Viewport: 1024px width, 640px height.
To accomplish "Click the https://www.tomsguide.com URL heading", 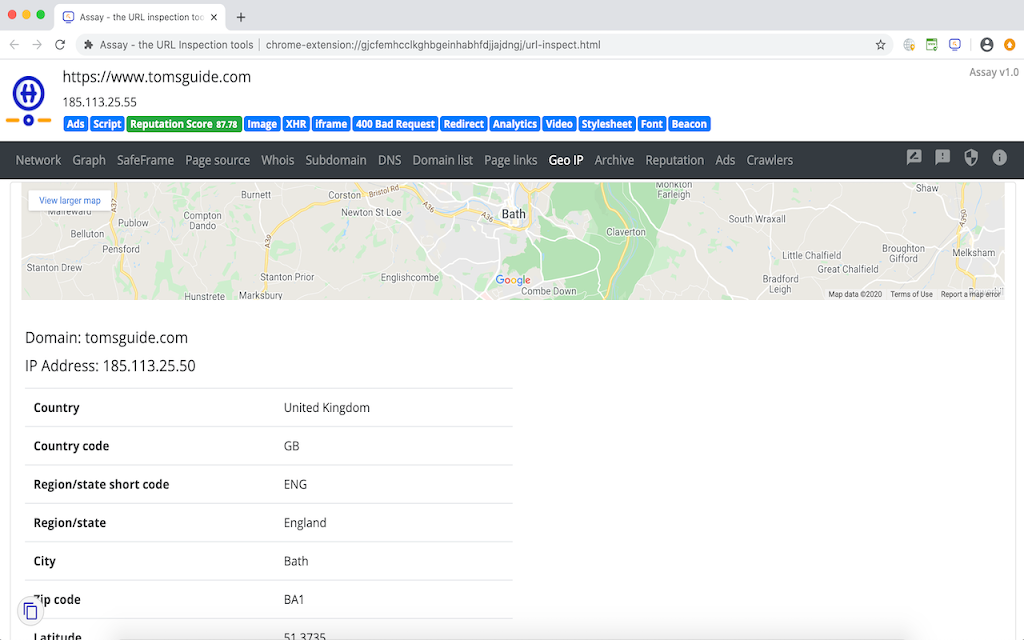I will [x=157, y=77].
